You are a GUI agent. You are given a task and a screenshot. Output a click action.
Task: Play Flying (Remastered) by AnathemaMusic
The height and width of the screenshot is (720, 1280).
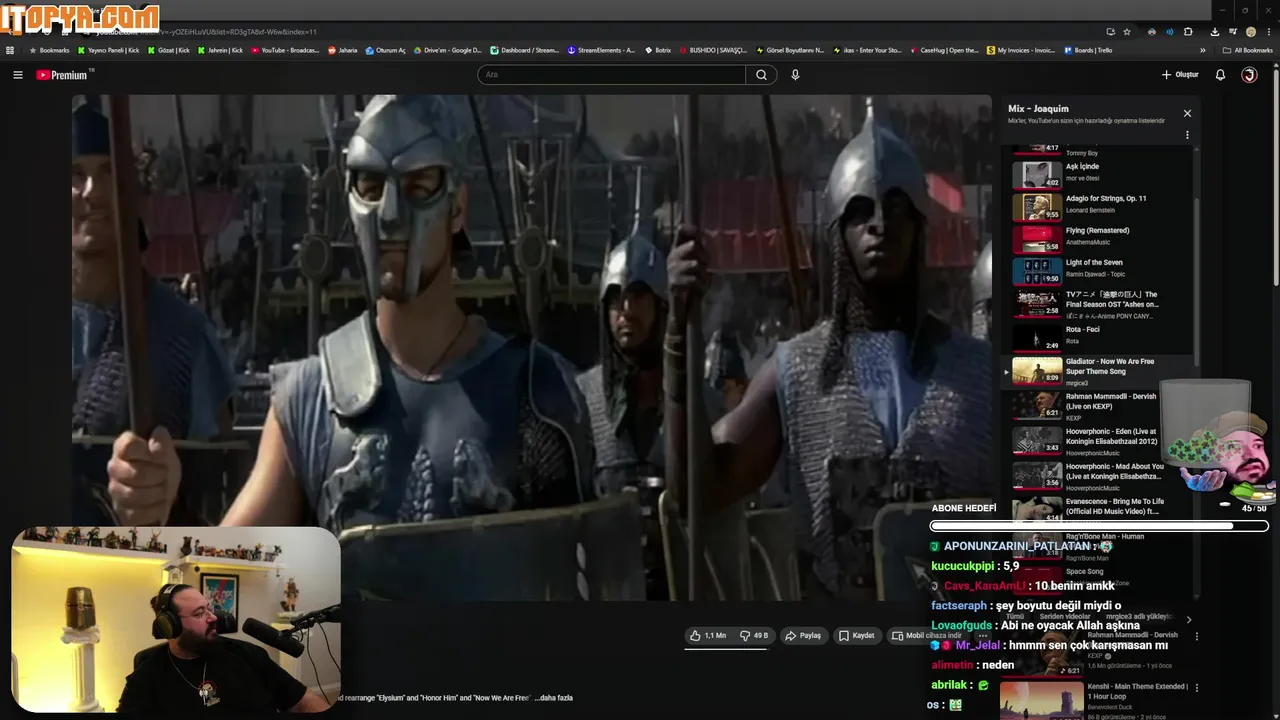1100,238
